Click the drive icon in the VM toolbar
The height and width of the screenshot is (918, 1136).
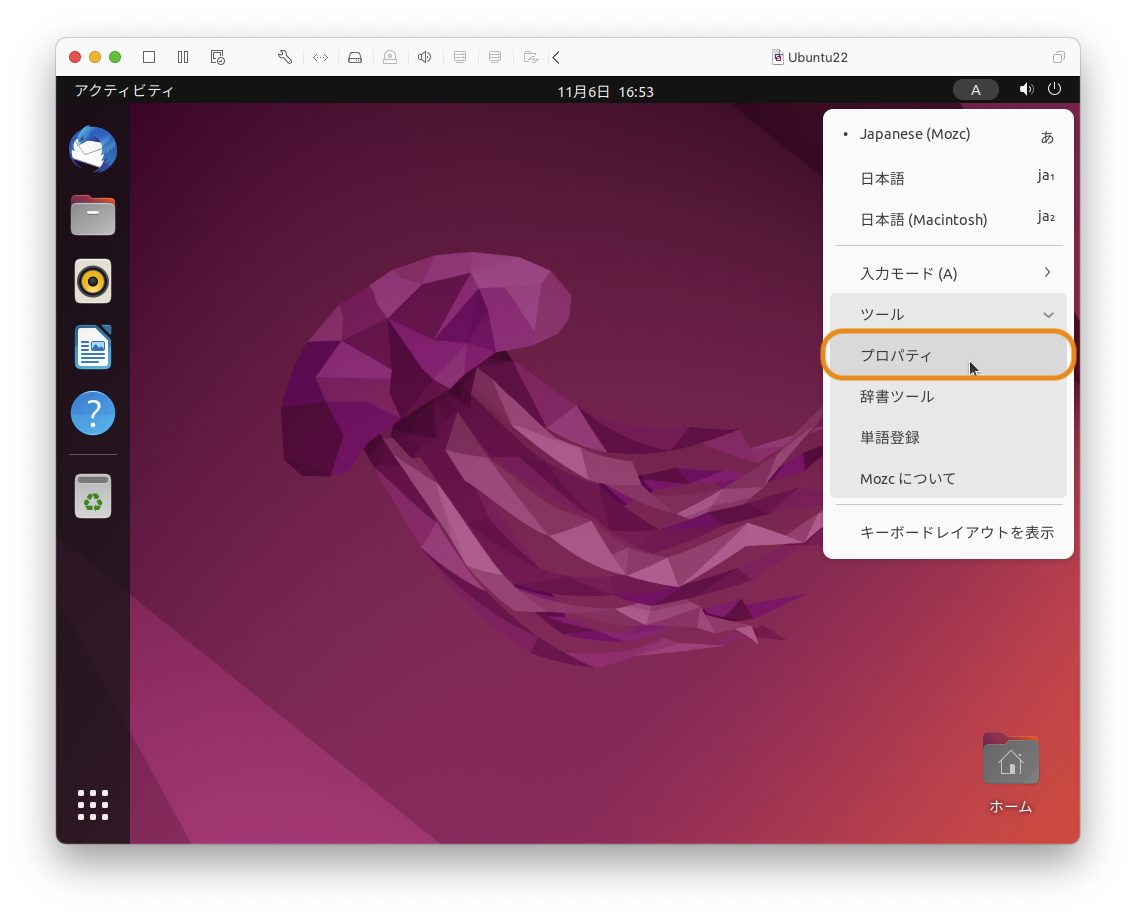pos(355,57)
